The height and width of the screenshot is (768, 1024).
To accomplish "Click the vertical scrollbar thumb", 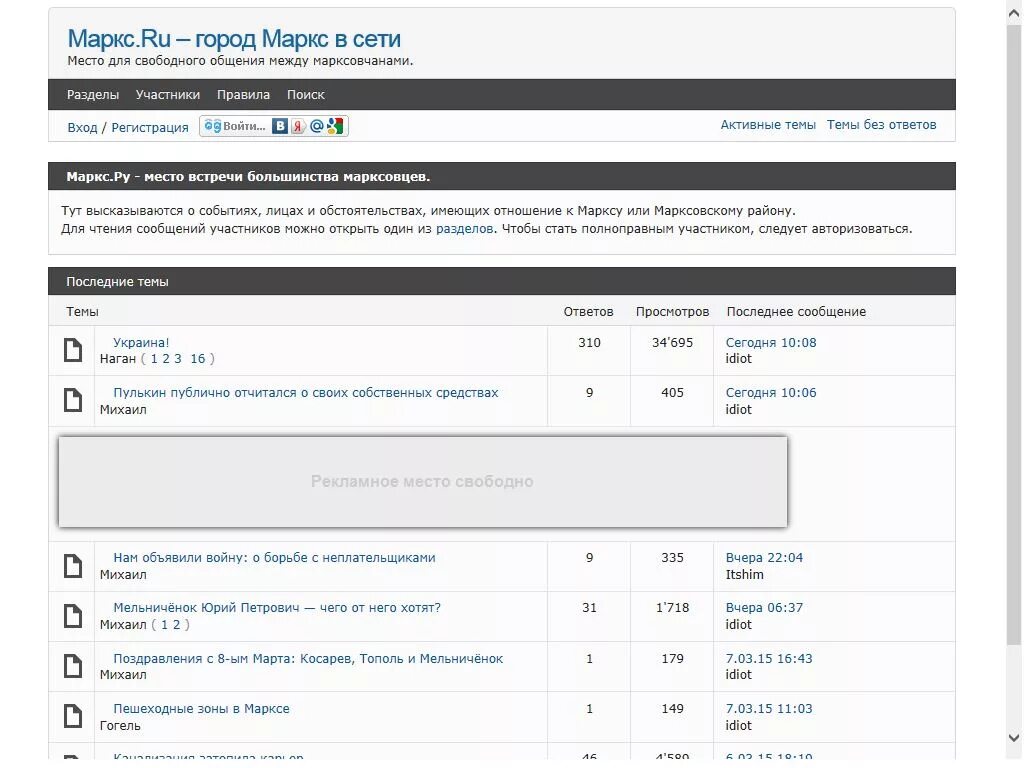I will (x=1014, y=334).
